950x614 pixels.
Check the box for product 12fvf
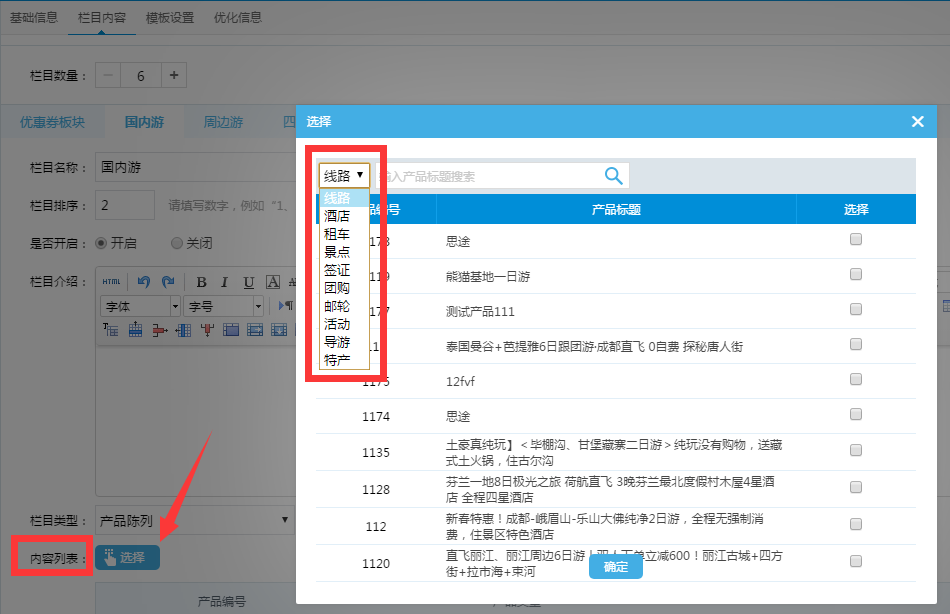coord(855,380)
